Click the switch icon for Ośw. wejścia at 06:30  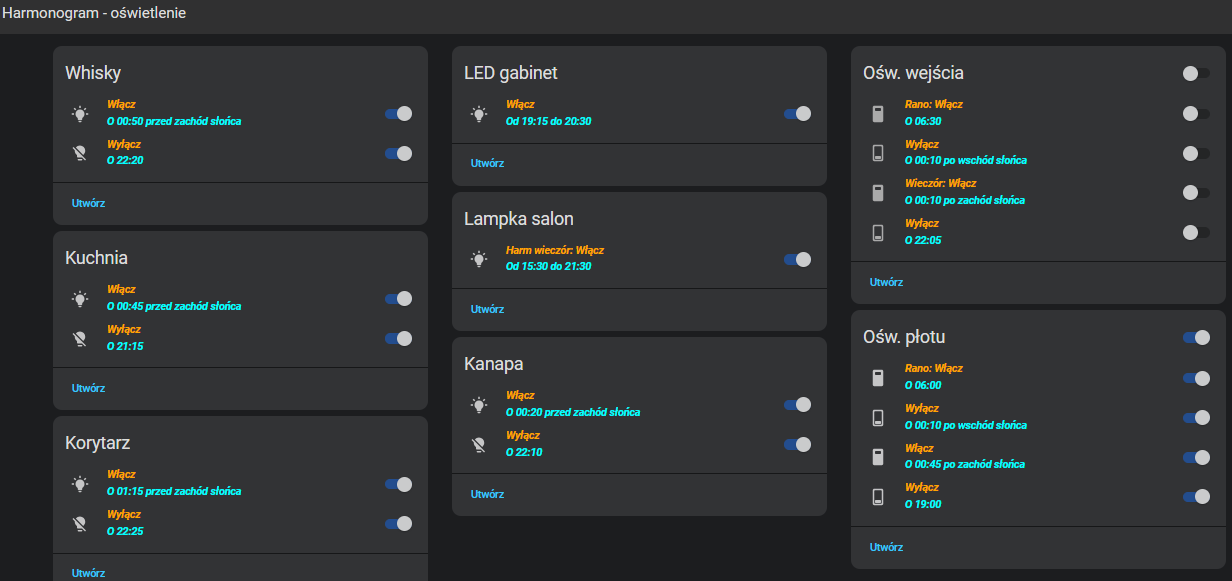(878, 114)
